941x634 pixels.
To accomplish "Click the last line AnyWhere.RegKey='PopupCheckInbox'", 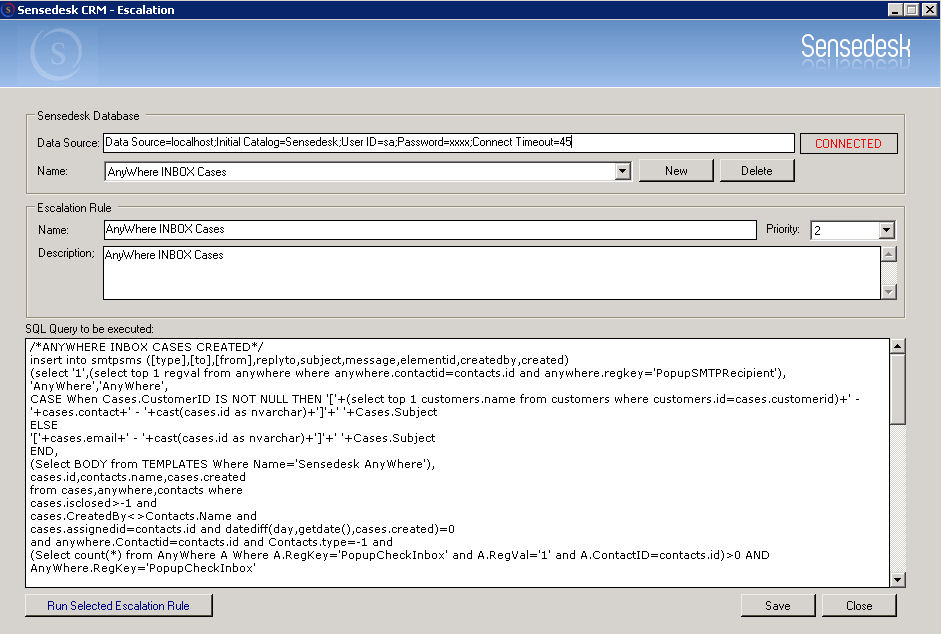I will coord(143,568).
